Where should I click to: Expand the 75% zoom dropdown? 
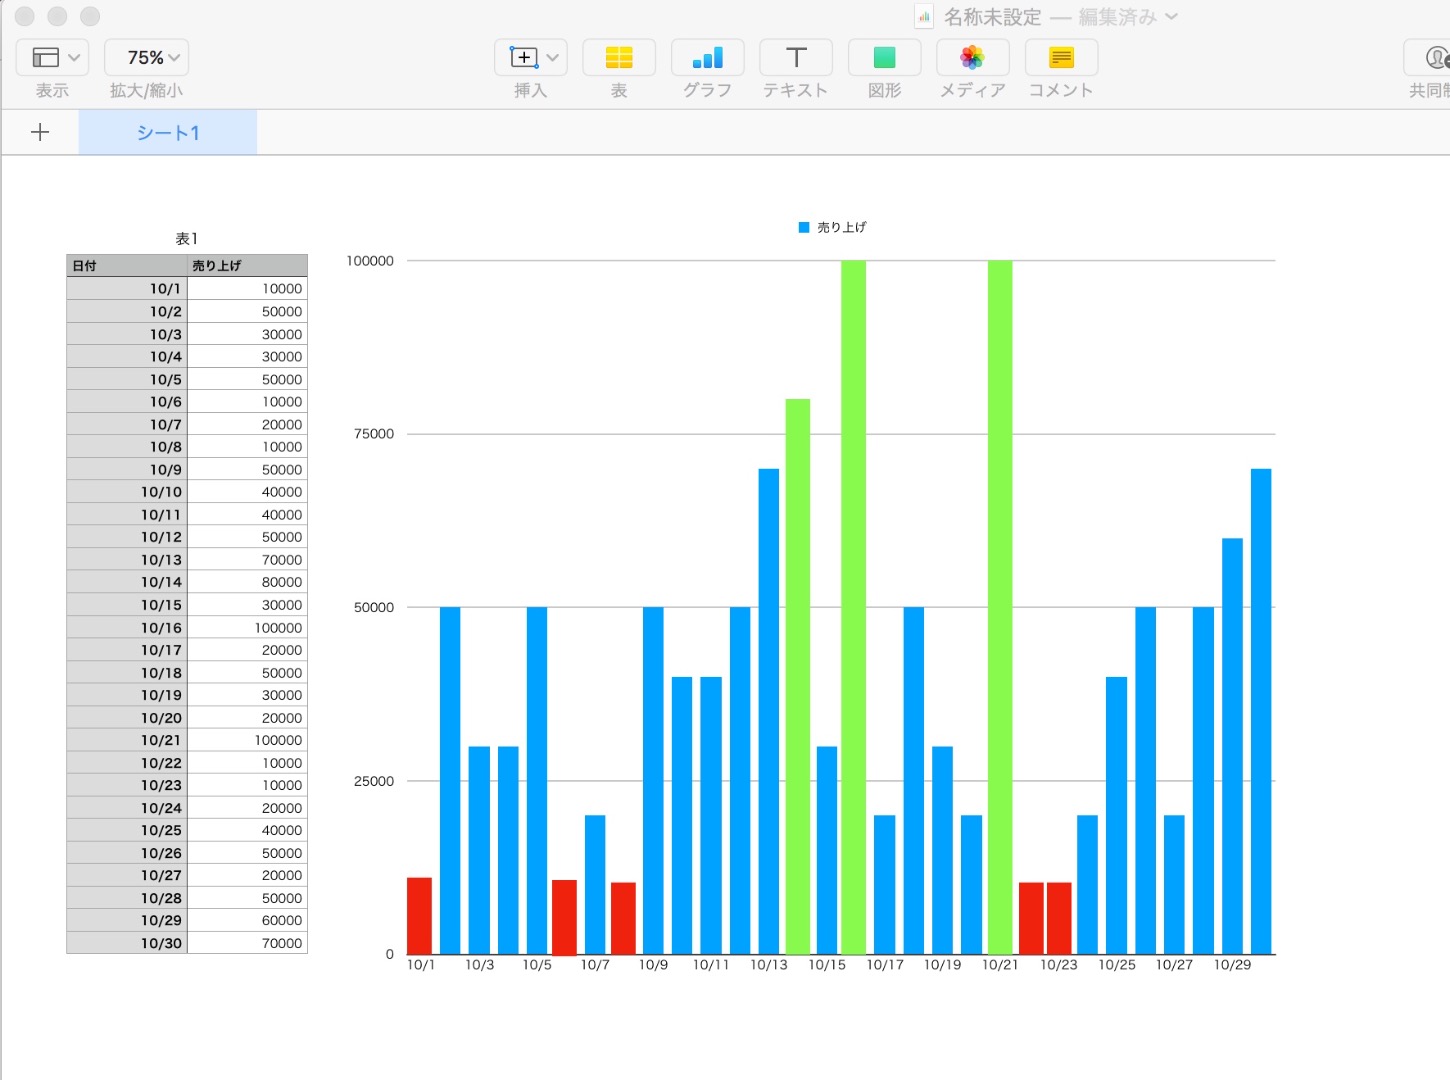(x=146, y=58)
